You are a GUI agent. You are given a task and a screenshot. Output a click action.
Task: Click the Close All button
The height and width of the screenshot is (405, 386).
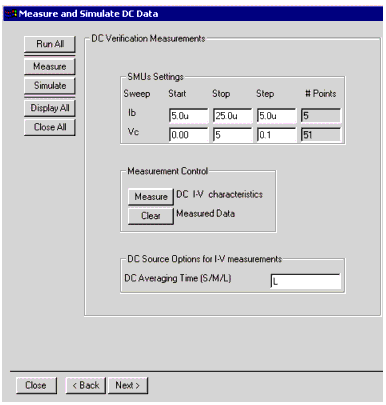tap(50, 127)
